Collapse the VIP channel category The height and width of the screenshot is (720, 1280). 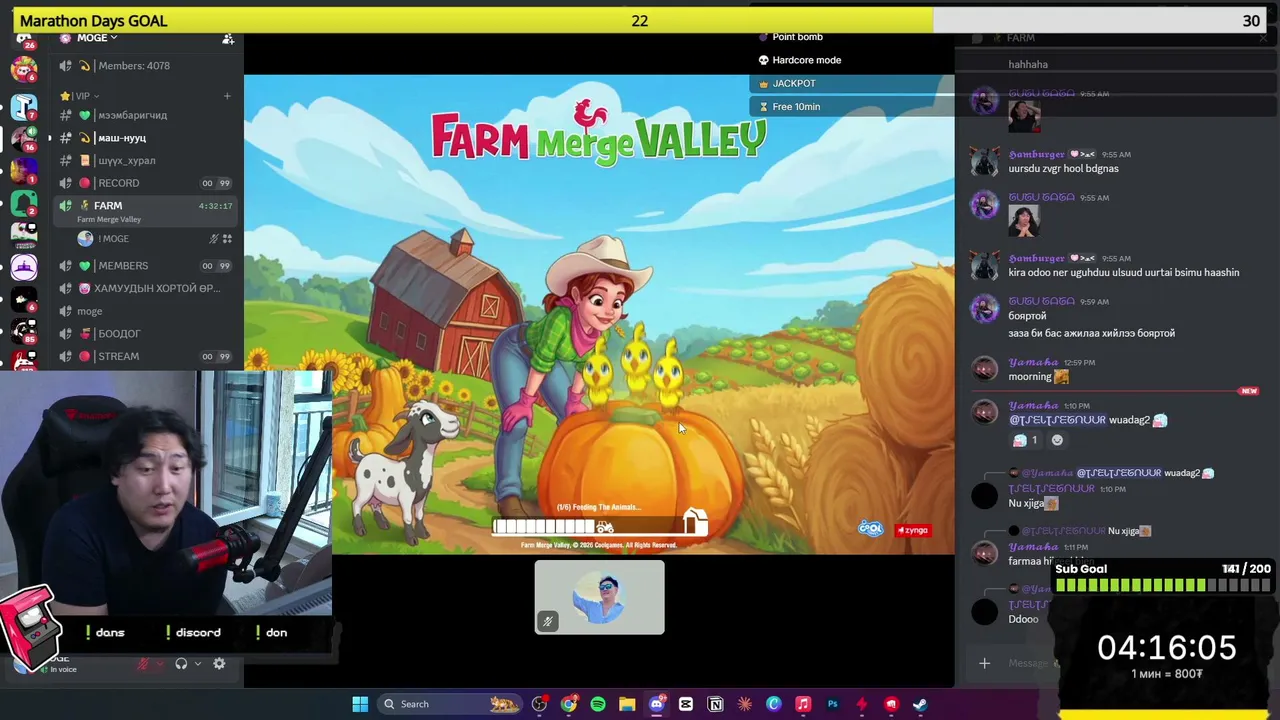click(x=81, y=96)
